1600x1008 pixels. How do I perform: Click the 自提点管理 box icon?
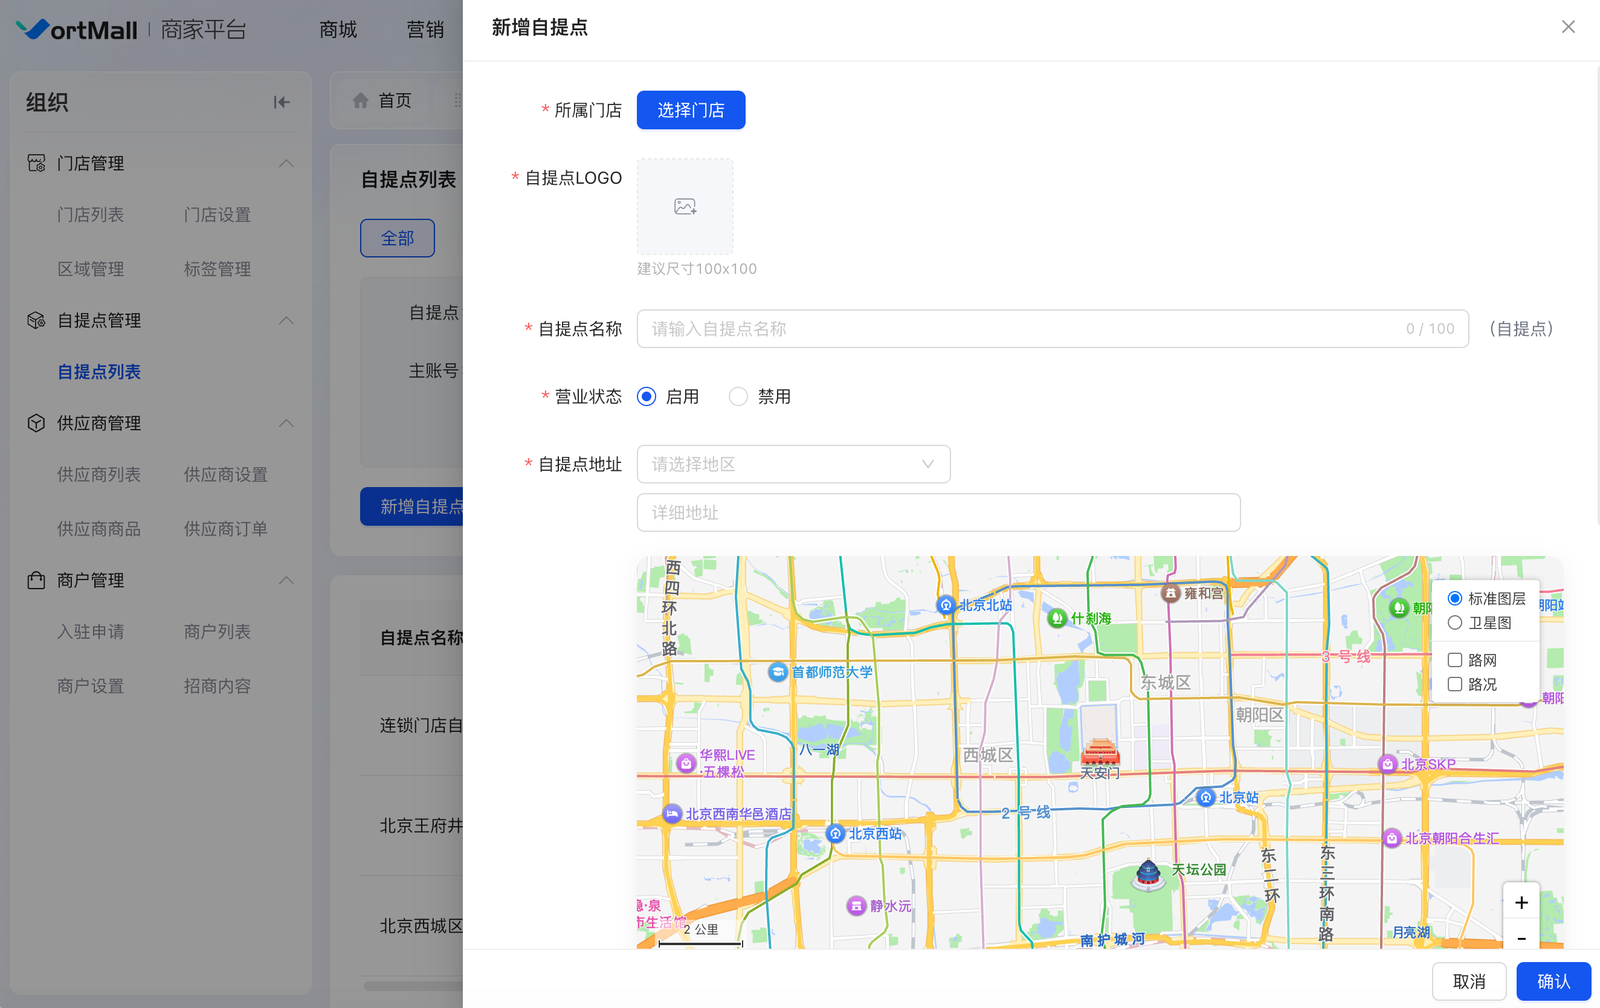click(x=36, y=320)
